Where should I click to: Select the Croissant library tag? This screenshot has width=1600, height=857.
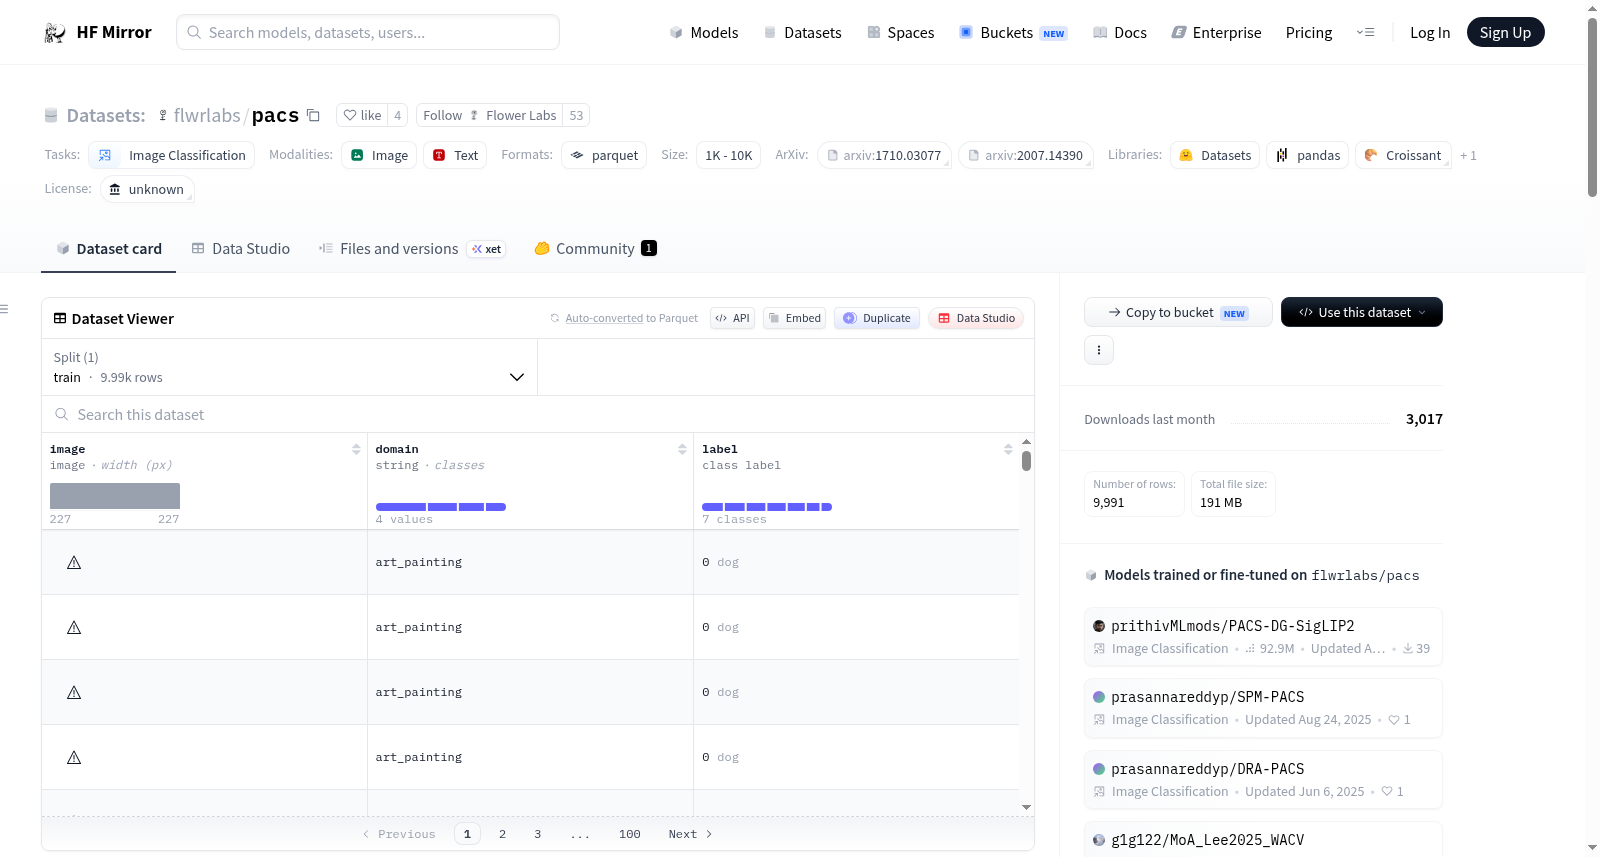click(x=1403, y=155)
